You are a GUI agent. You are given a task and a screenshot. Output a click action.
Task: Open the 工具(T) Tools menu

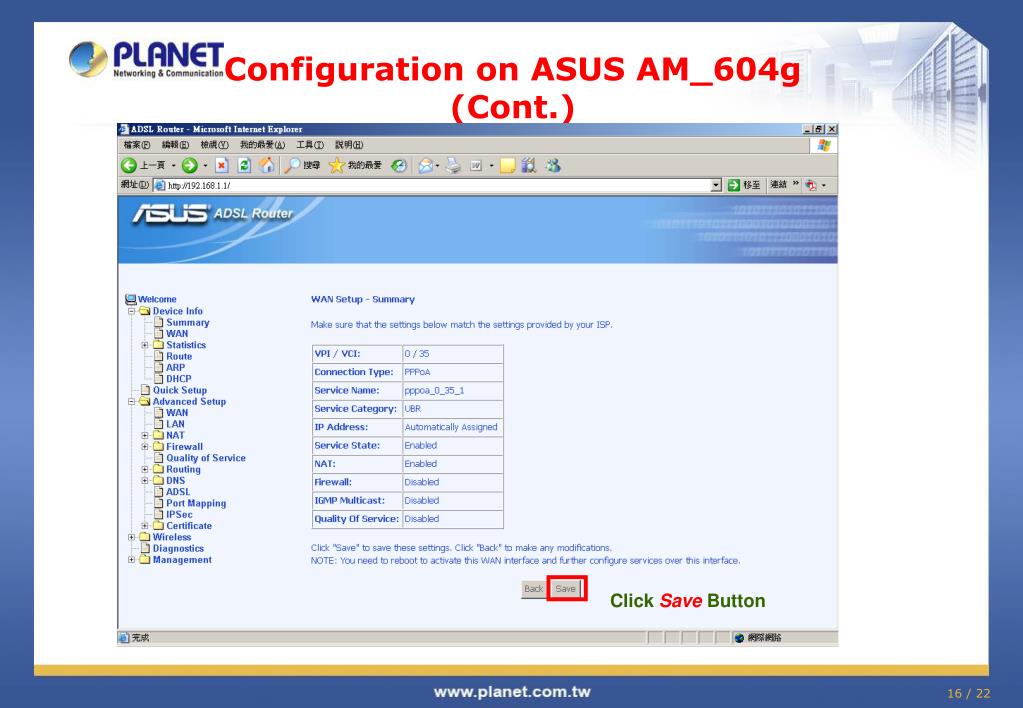tap(310, 145)
